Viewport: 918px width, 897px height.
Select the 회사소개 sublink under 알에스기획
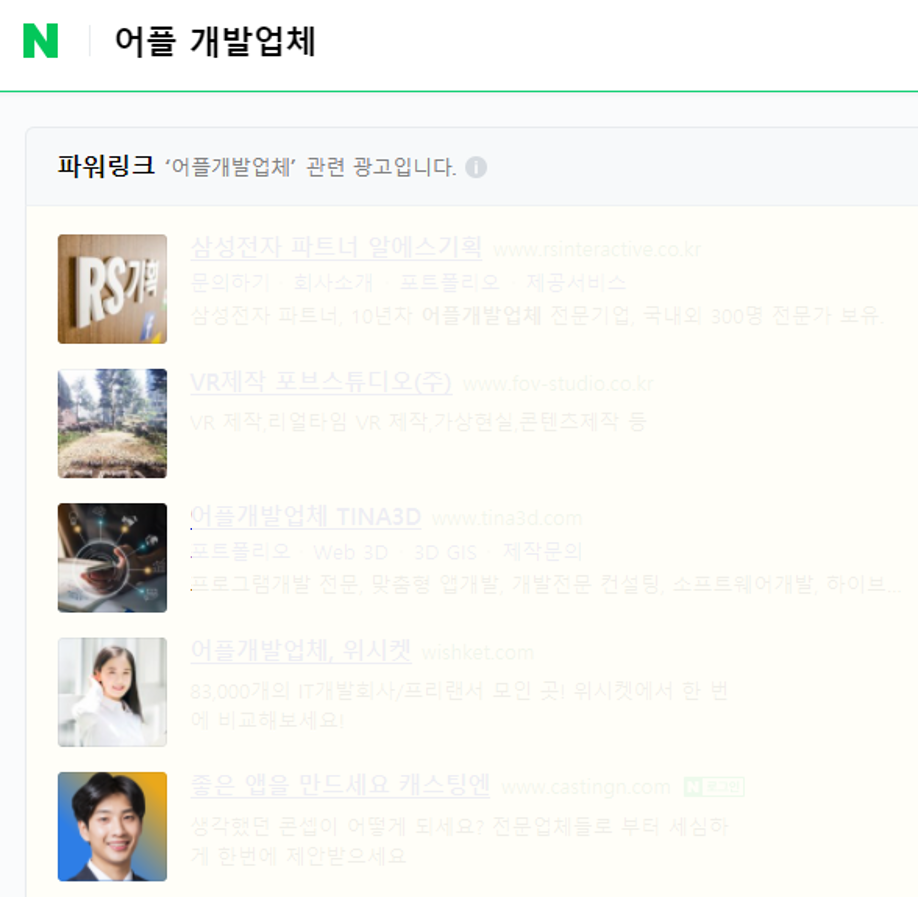click(333, 283)
